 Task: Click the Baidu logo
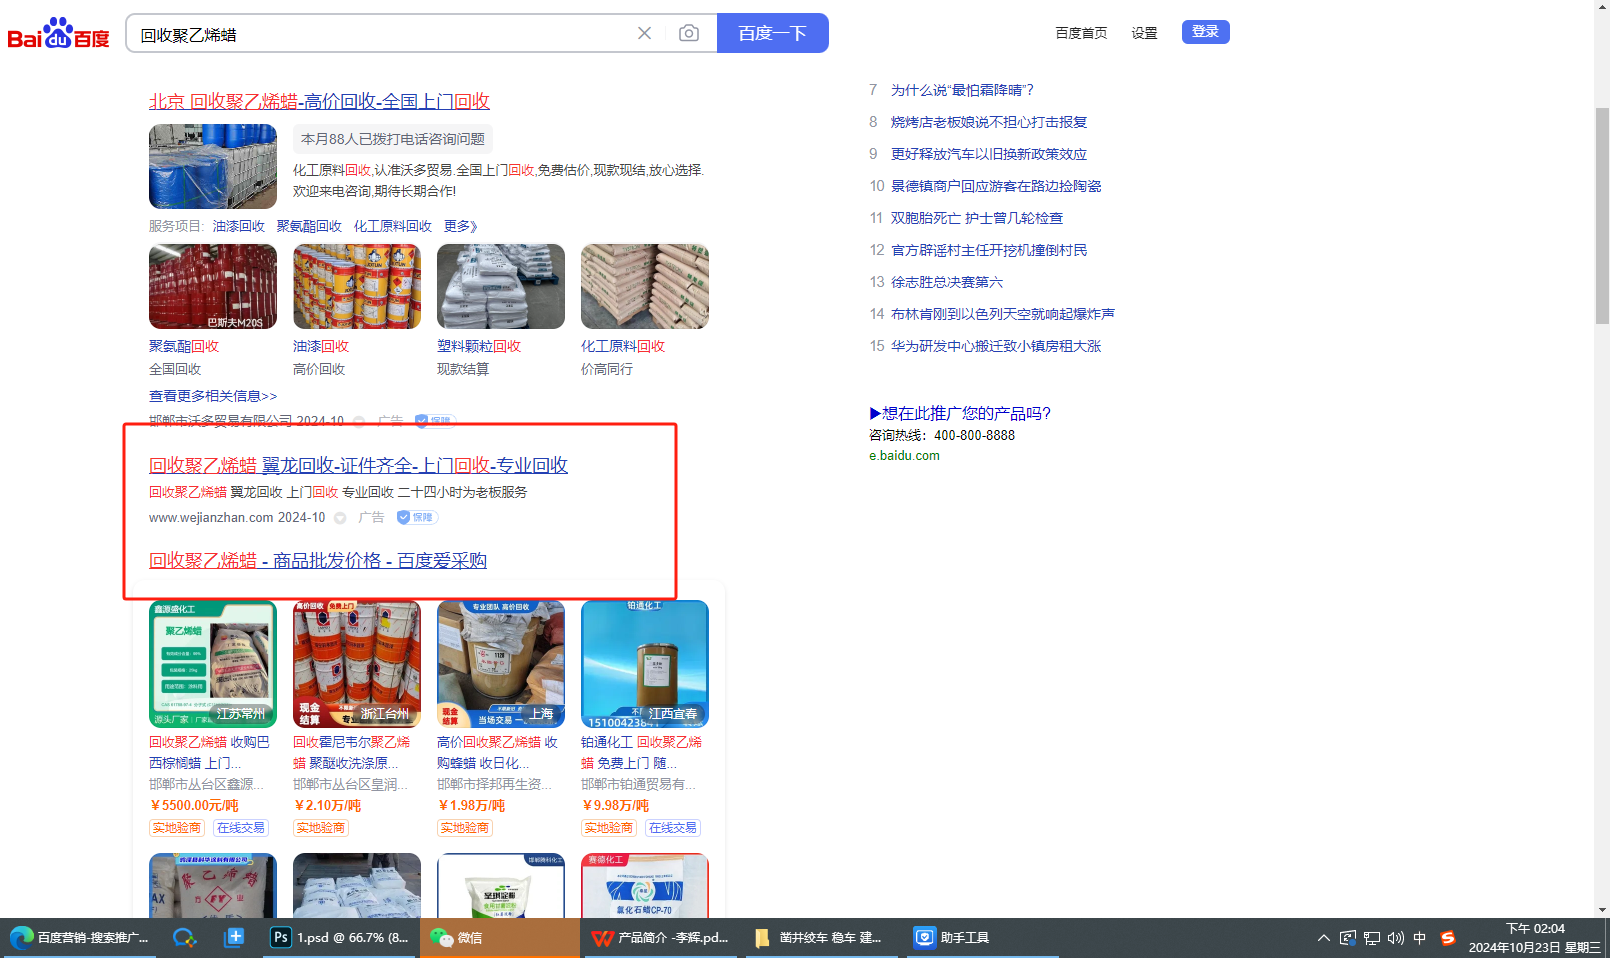point(58,33)
